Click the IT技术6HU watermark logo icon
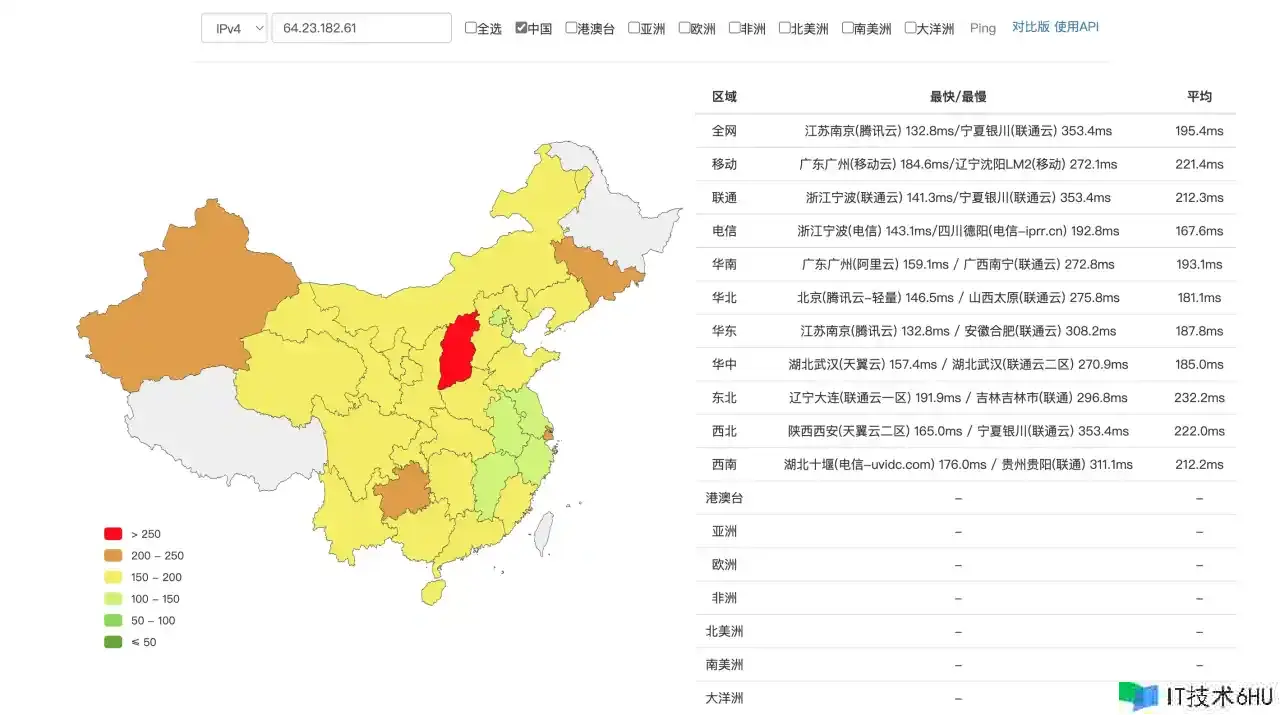Viewport: 1280px width, 715px height. (x=1137, y=696)
